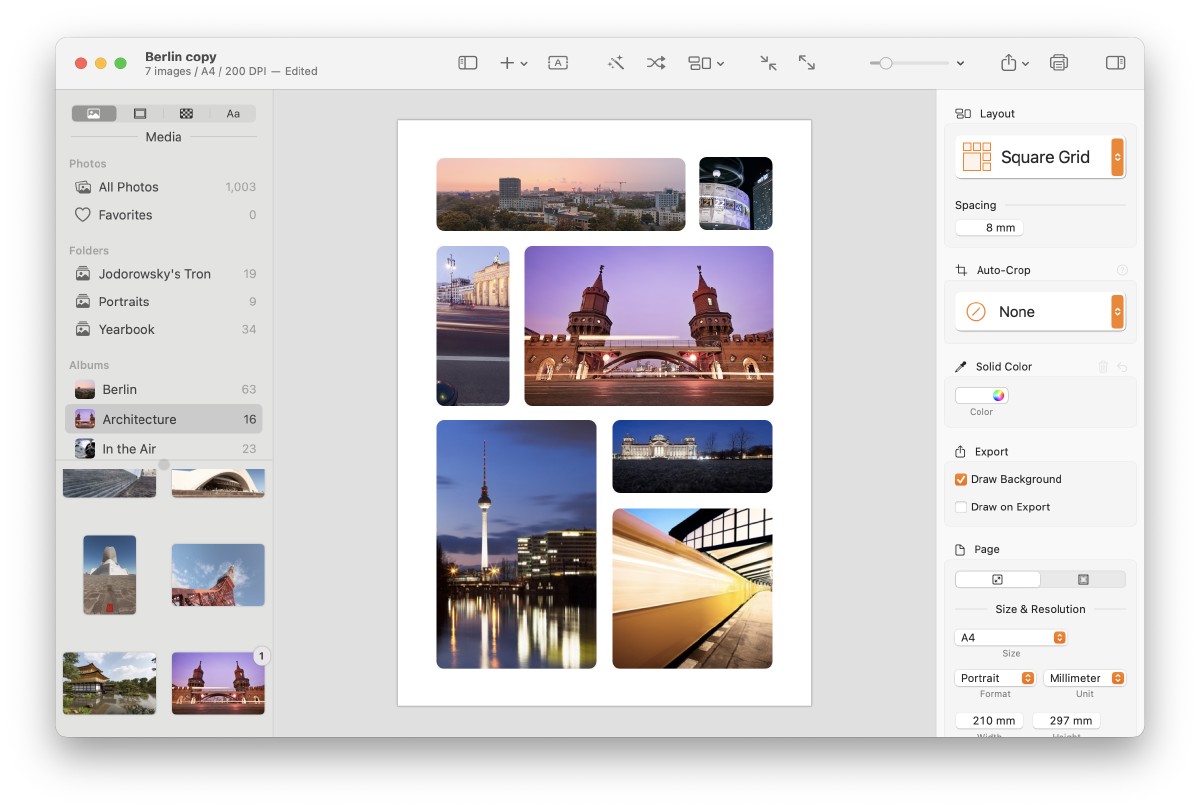Pick the white statue thumbnail in media browser

pos(110,575)
